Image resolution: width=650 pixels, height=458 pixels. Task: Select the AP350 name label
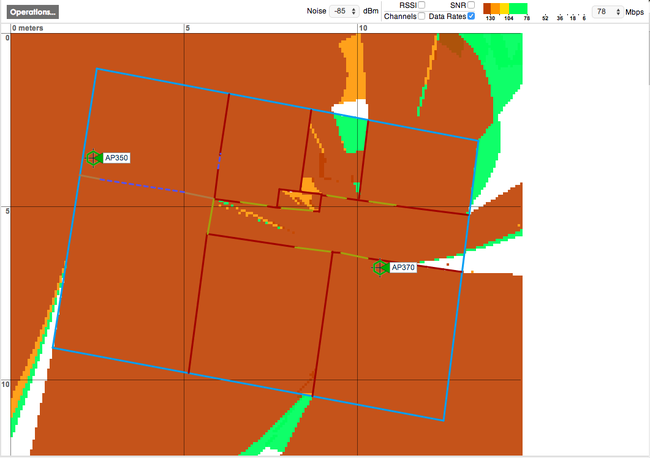(x=117, y=158)
